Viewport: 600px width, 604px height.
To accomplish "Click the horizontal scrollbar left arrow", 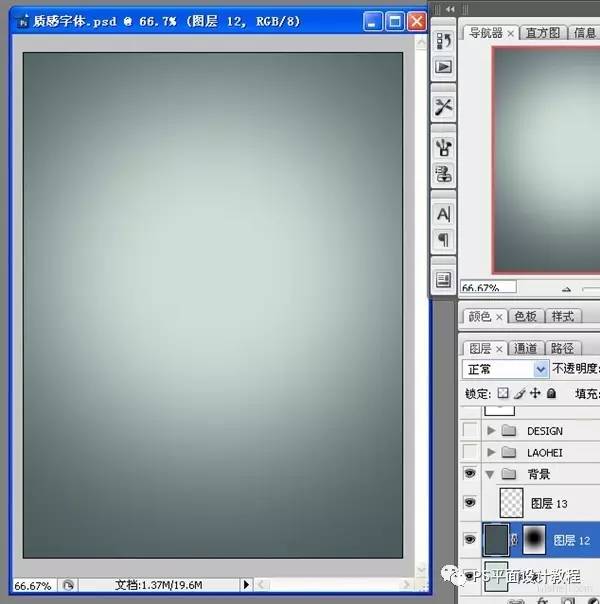I will point(261,585).
